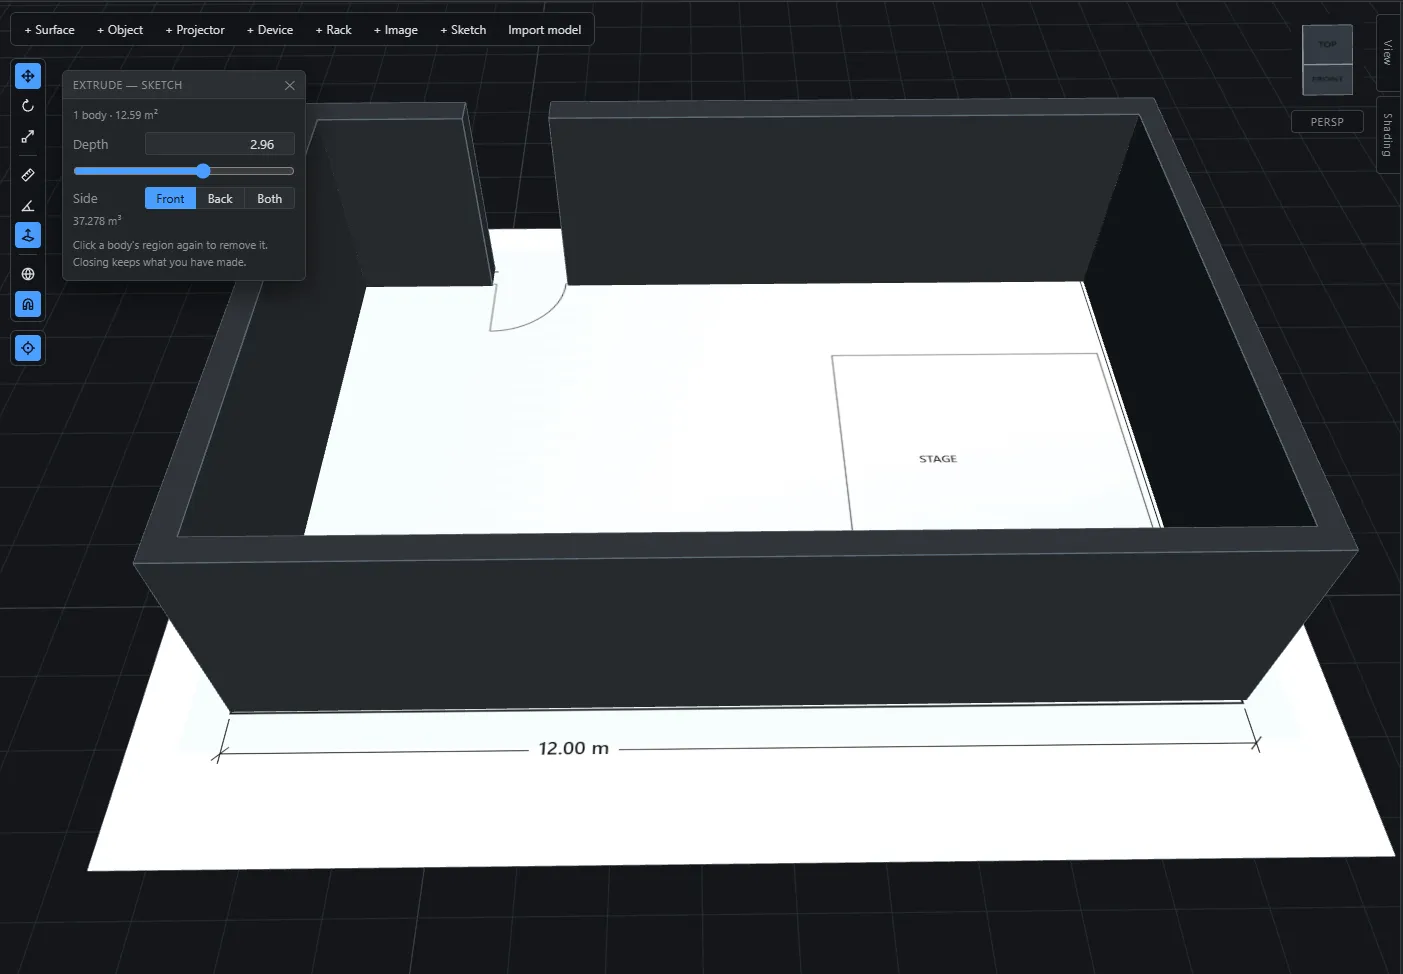Toggle PERSP projection mode button
Image resolution: width=1403 pixels, height=974 pixels.
[1327, 122]
